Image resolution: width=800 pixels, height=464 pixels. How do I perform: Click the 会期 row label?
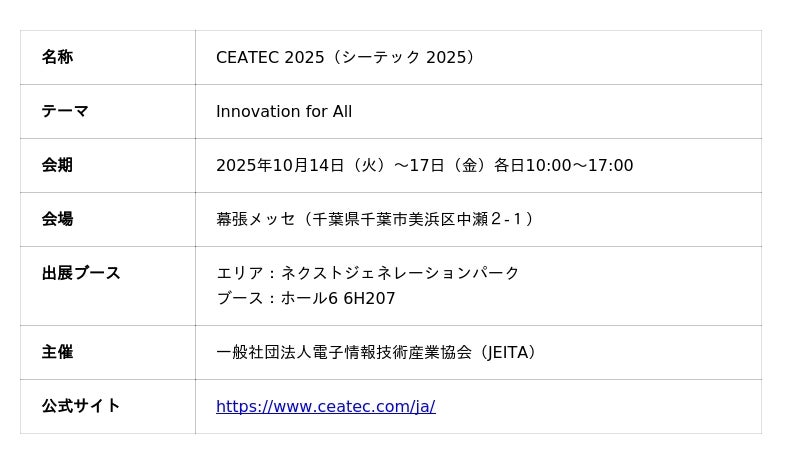click(x=57, y=165)
